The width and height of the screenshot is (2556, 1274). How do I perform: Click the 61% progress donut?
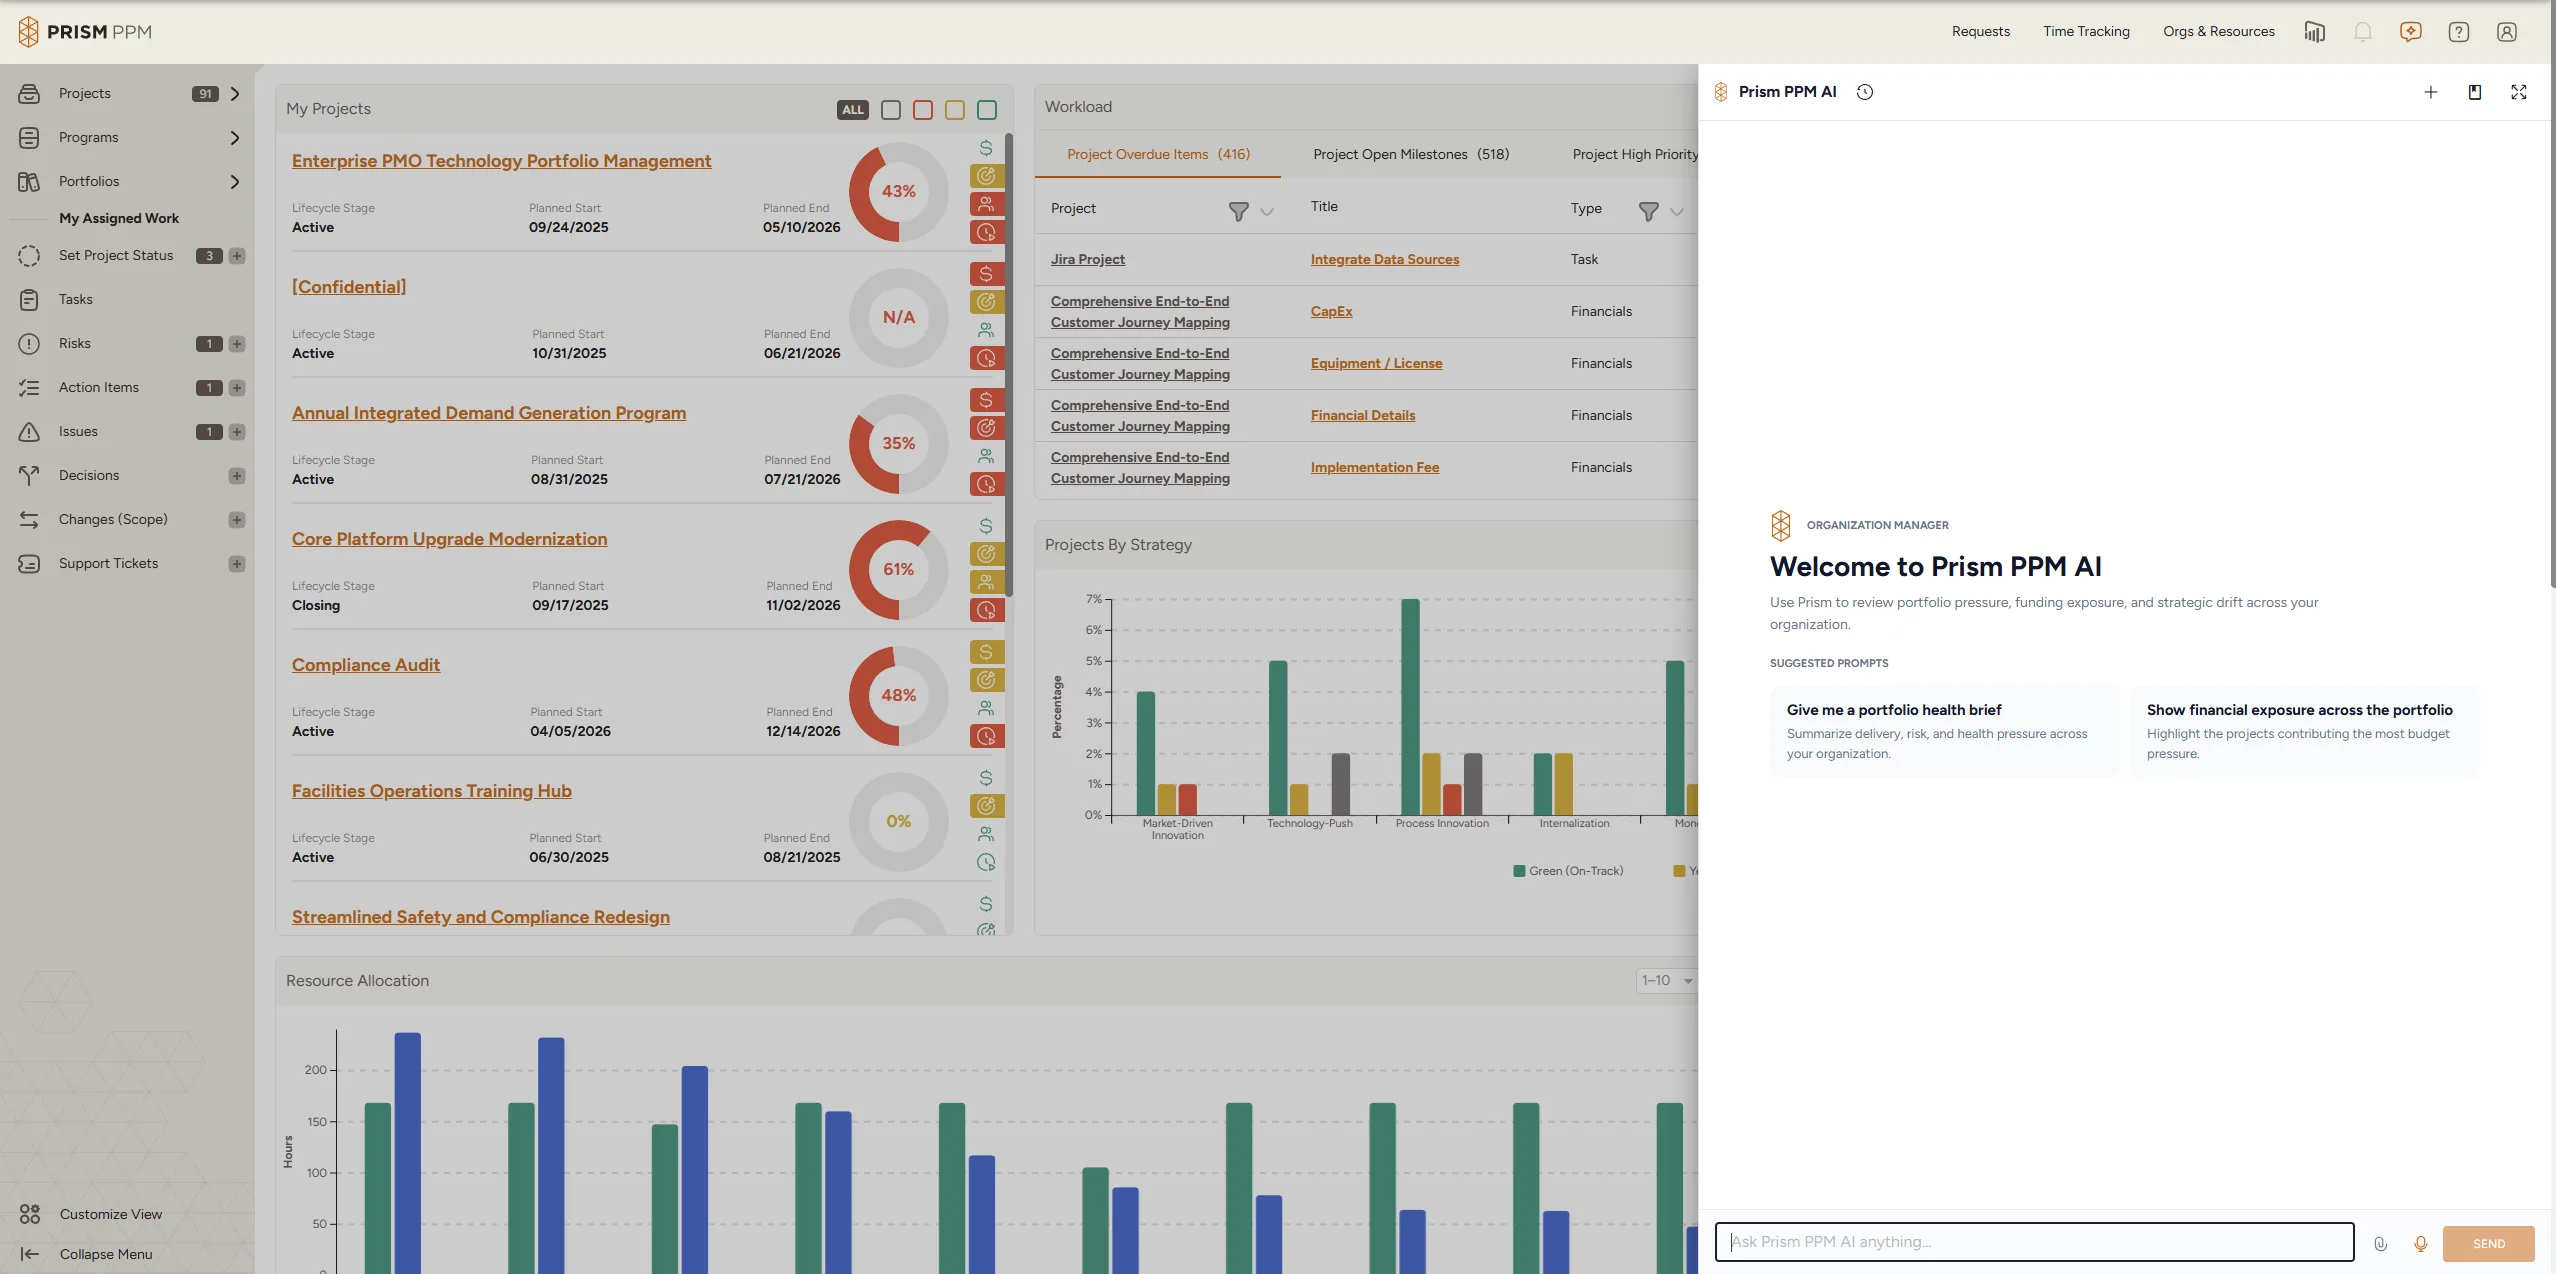898,570
